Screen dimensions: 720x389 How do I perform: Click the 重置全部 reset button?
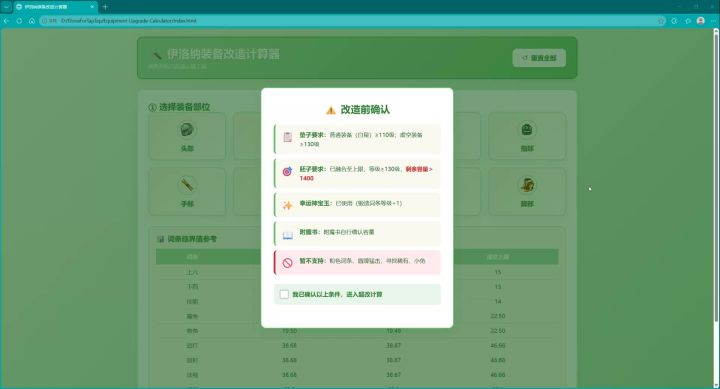(539, 58)
